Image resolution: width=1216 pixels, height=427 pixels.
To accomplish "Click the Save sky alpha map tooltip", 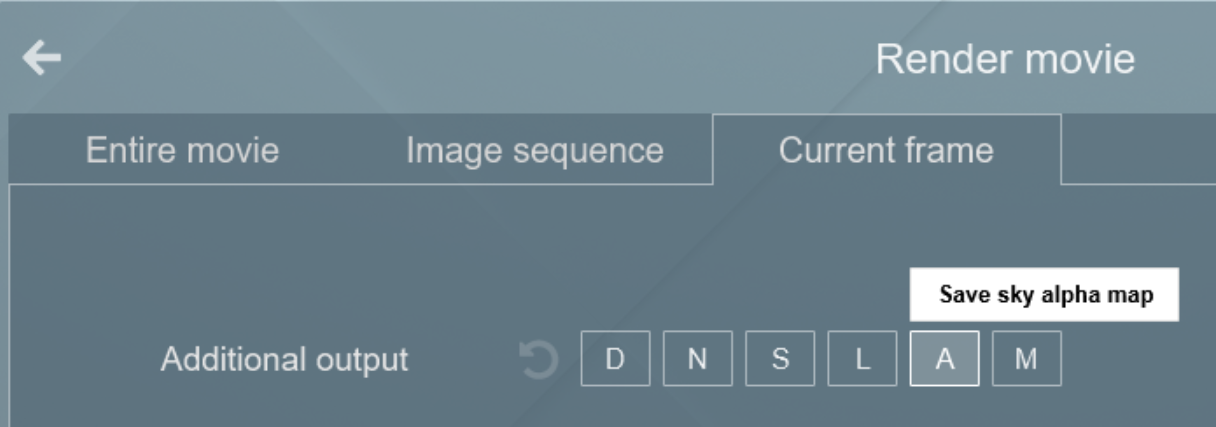I will (x=1044, y=295).
